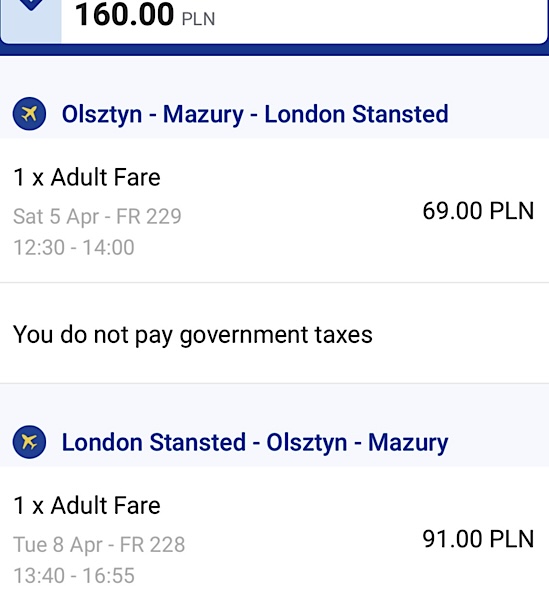Select the first 1 x Adult Fare label
Screen dimensions: 549x598
click(87, 177)
